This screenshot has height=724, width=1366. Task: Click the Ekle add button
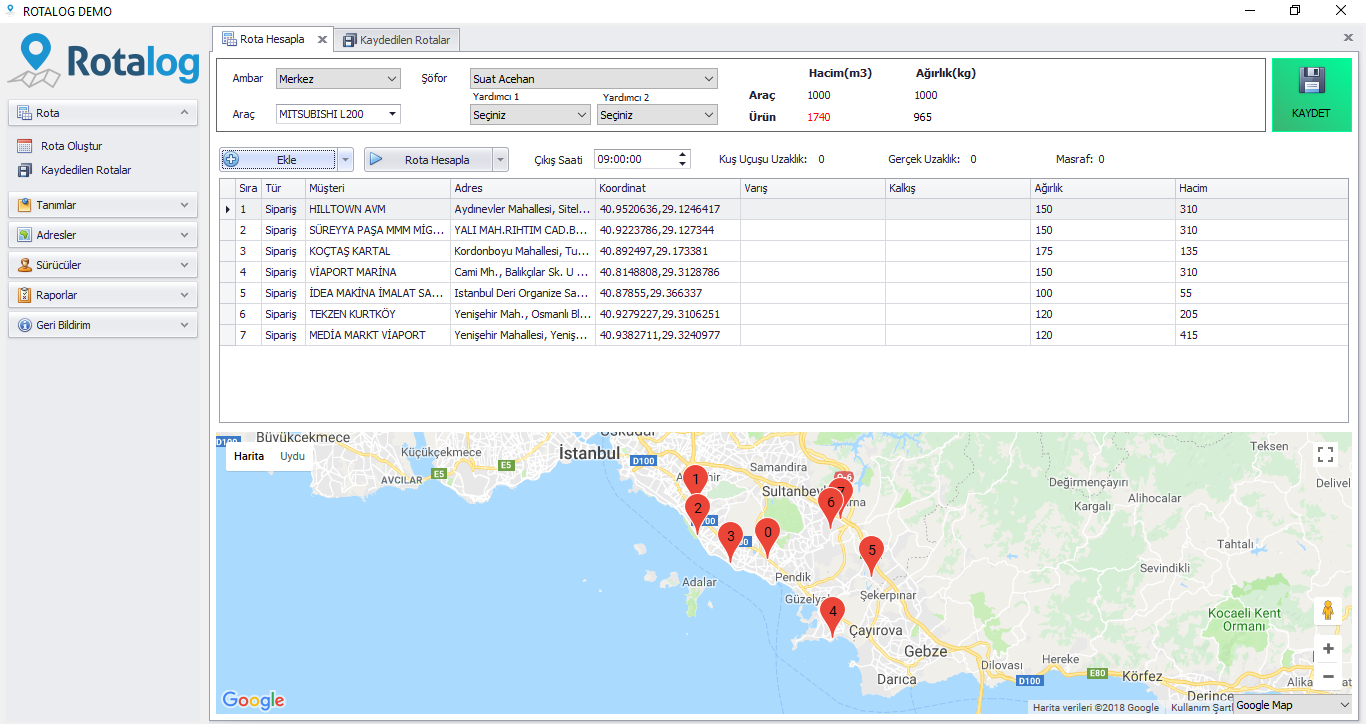point(279,160)
